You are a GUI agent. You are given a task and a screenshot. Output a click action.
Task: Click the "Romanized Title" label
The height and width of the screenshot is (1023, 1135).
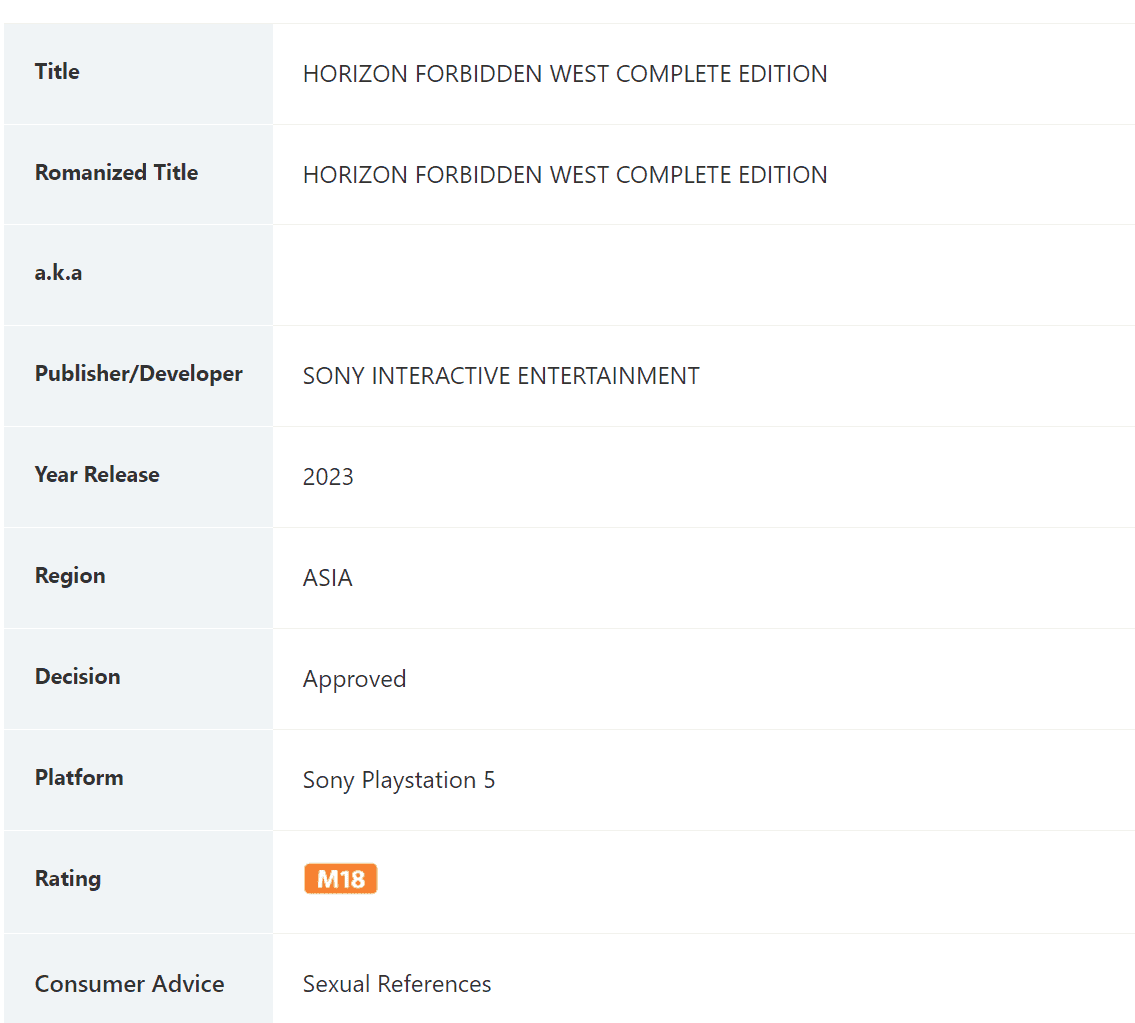coord(116,173)
